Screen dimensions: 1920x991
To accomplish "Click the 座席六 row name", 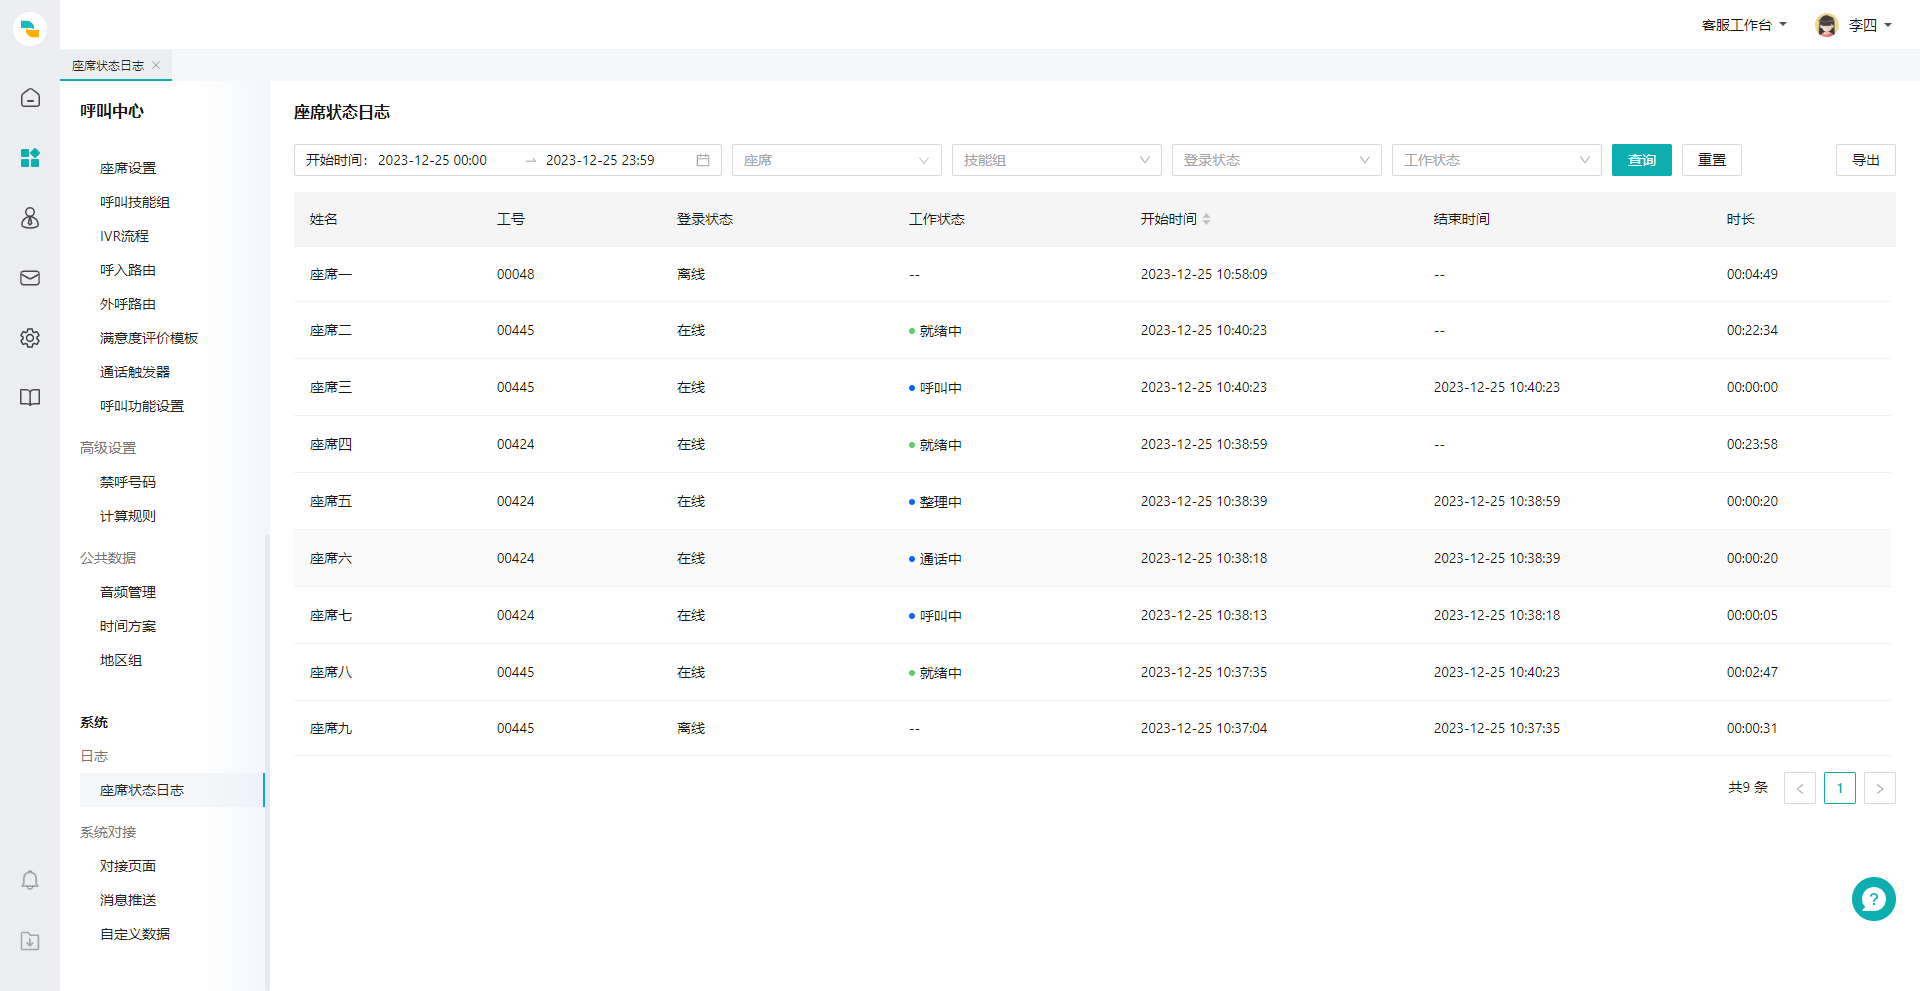I will point(331,558).
